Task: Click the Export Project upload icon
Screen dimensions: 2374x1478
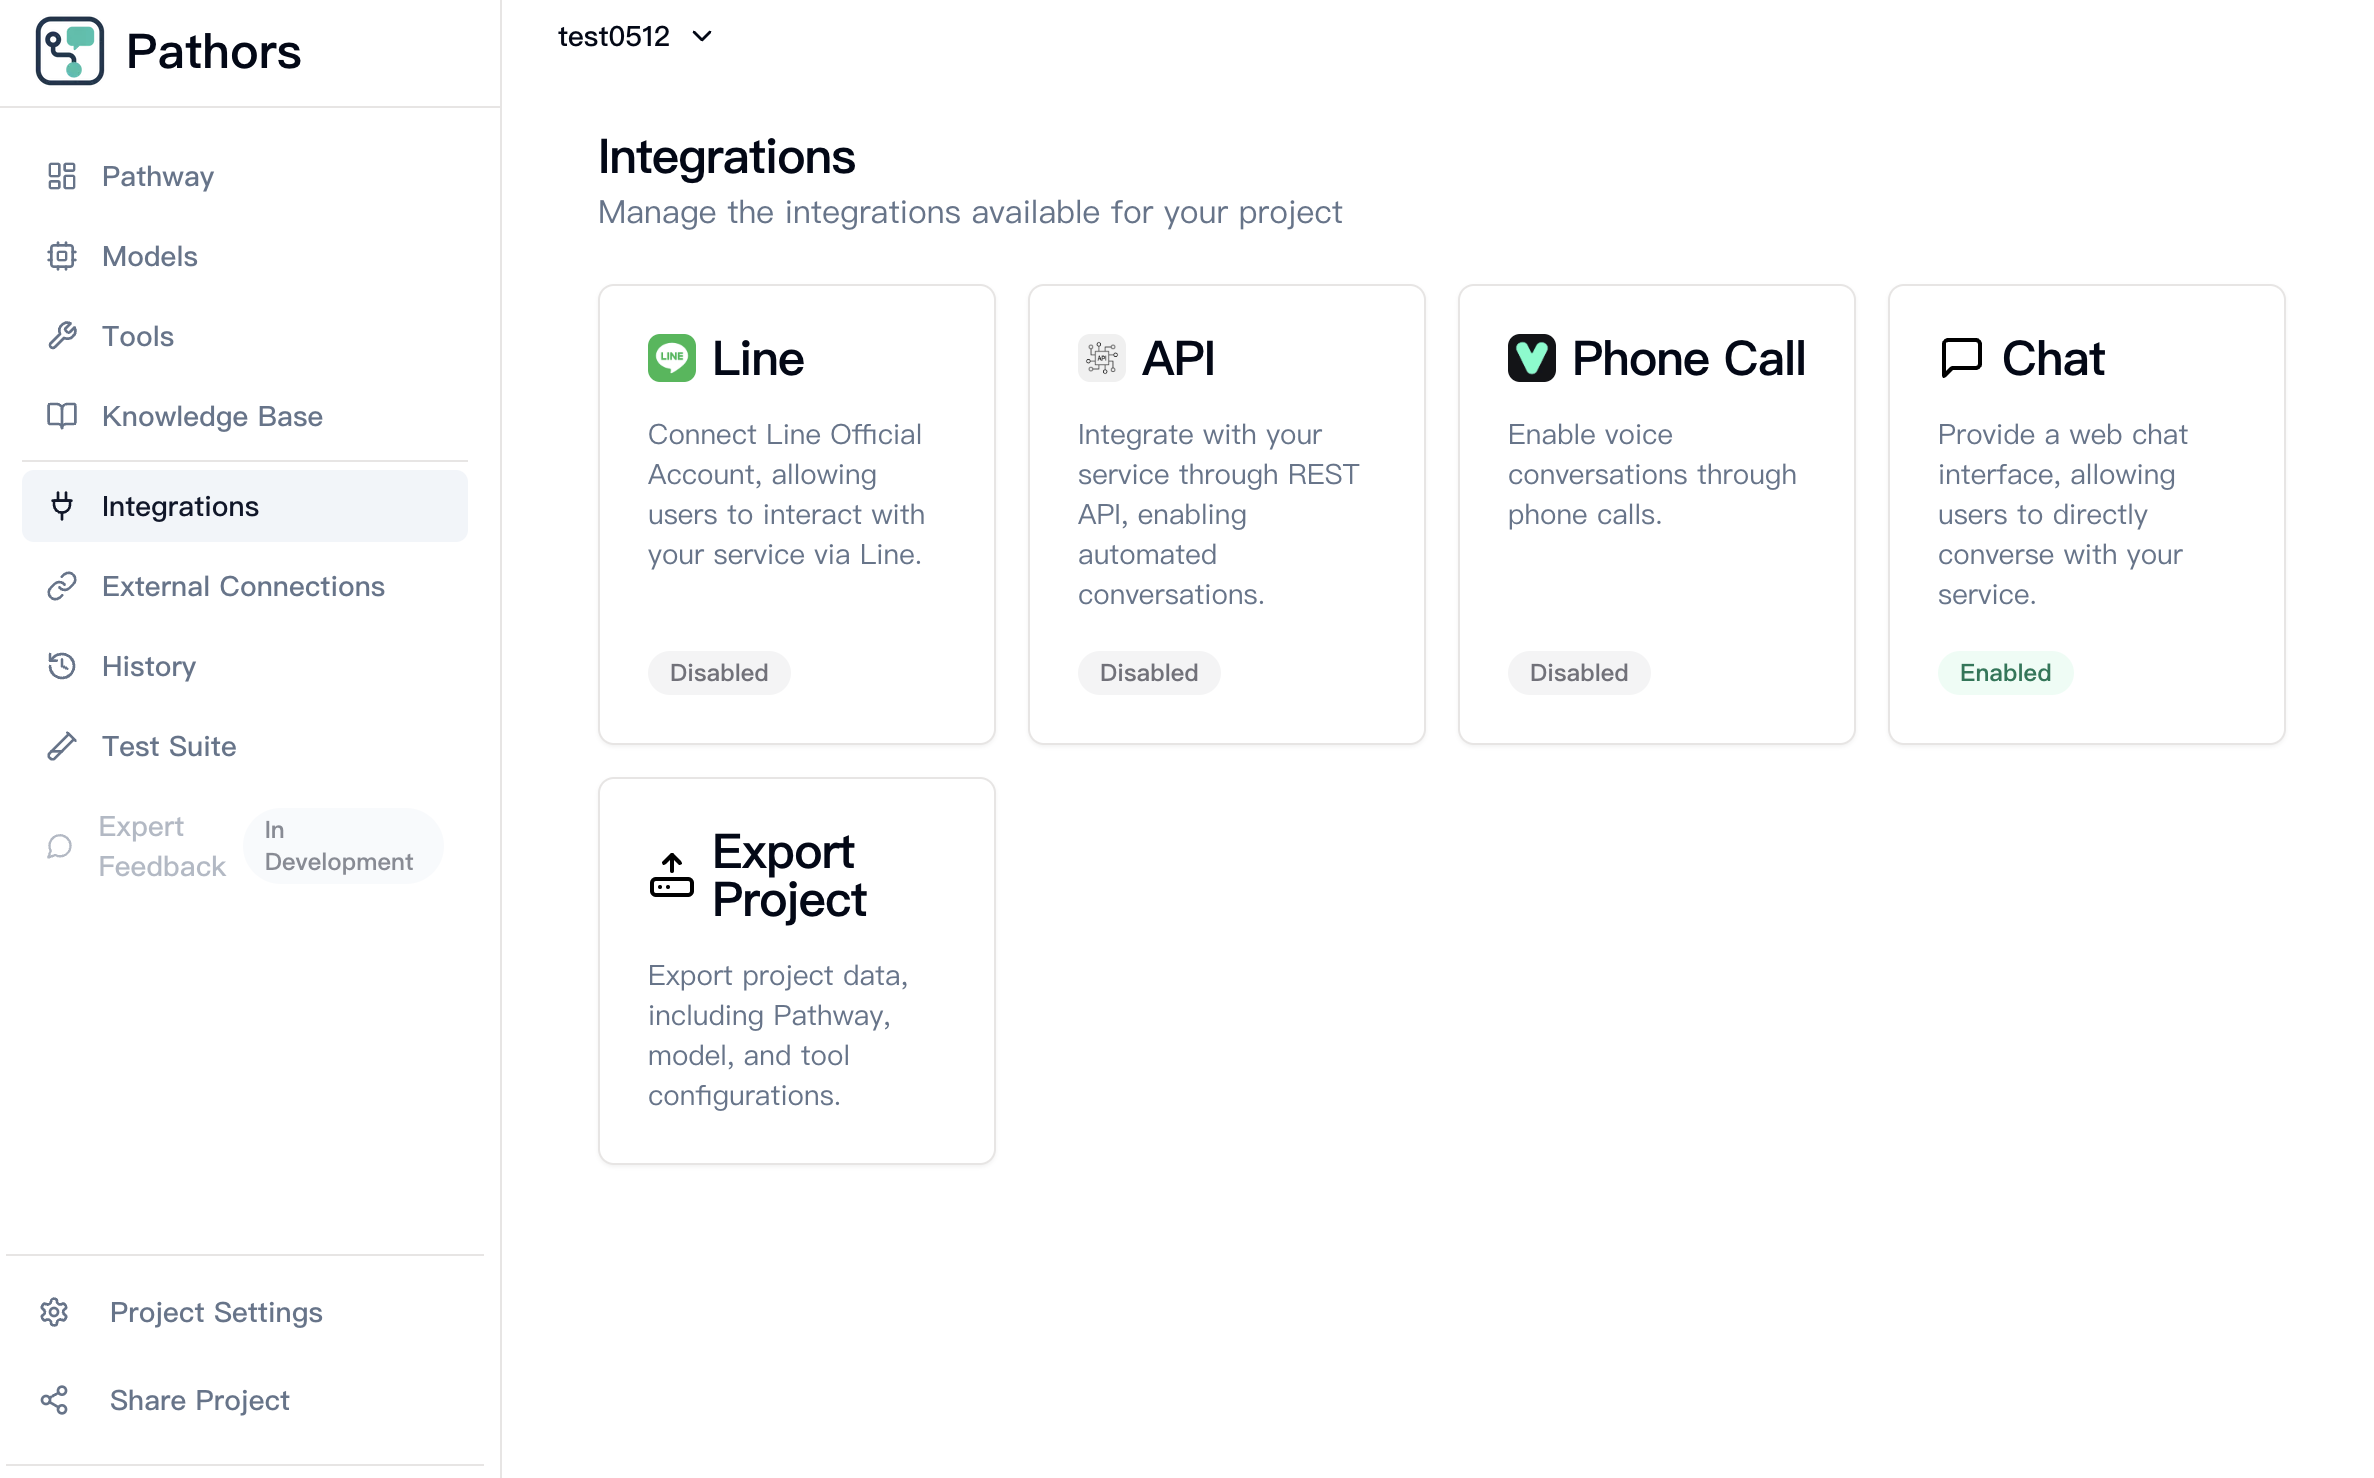Action: pyautogui.click(x=672, y=875)
